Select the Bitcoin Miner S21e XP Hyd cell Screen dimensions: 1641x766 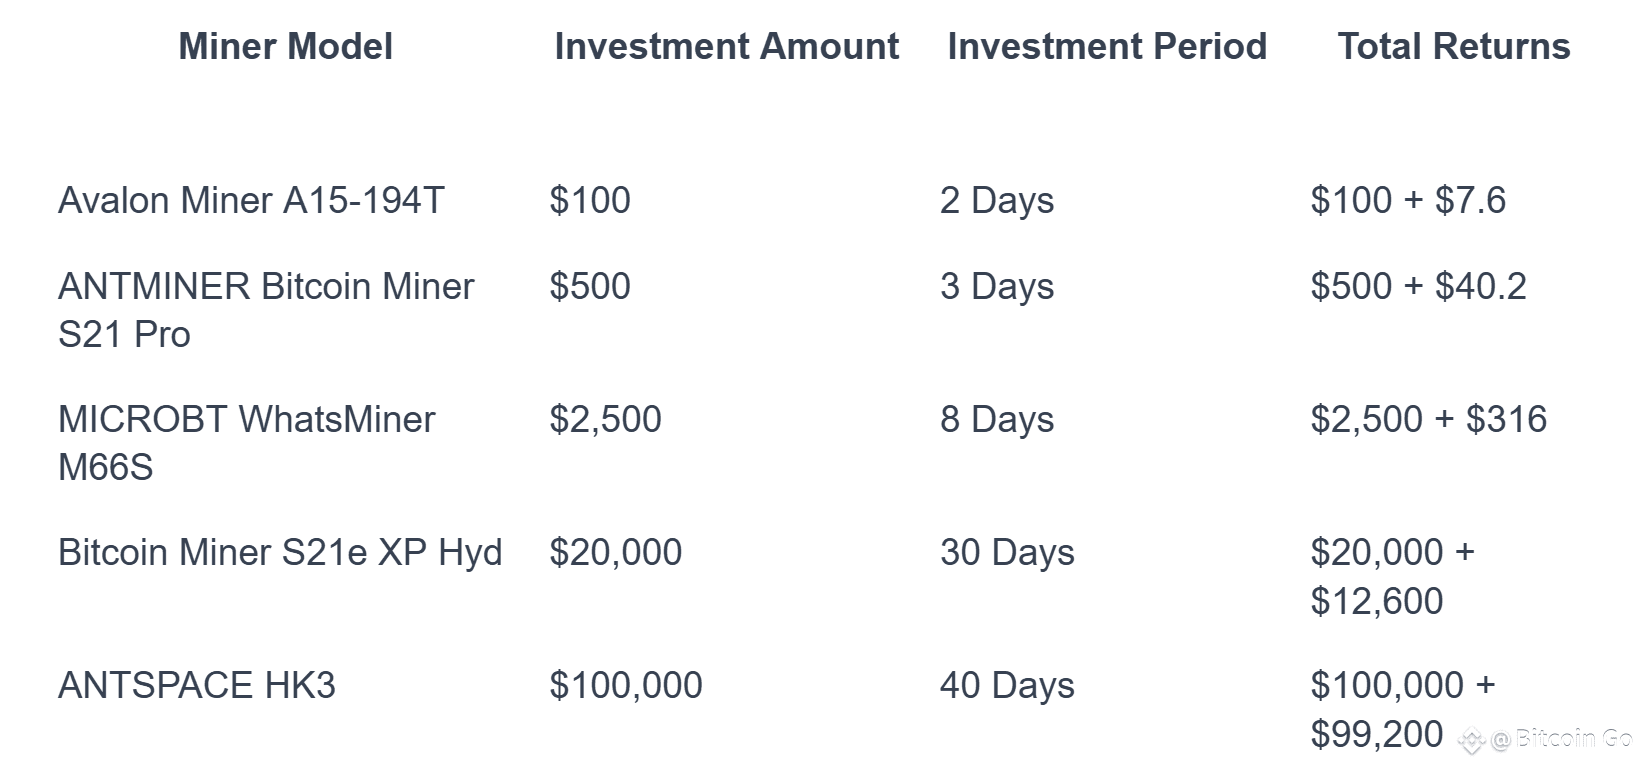tap(280, 553)
